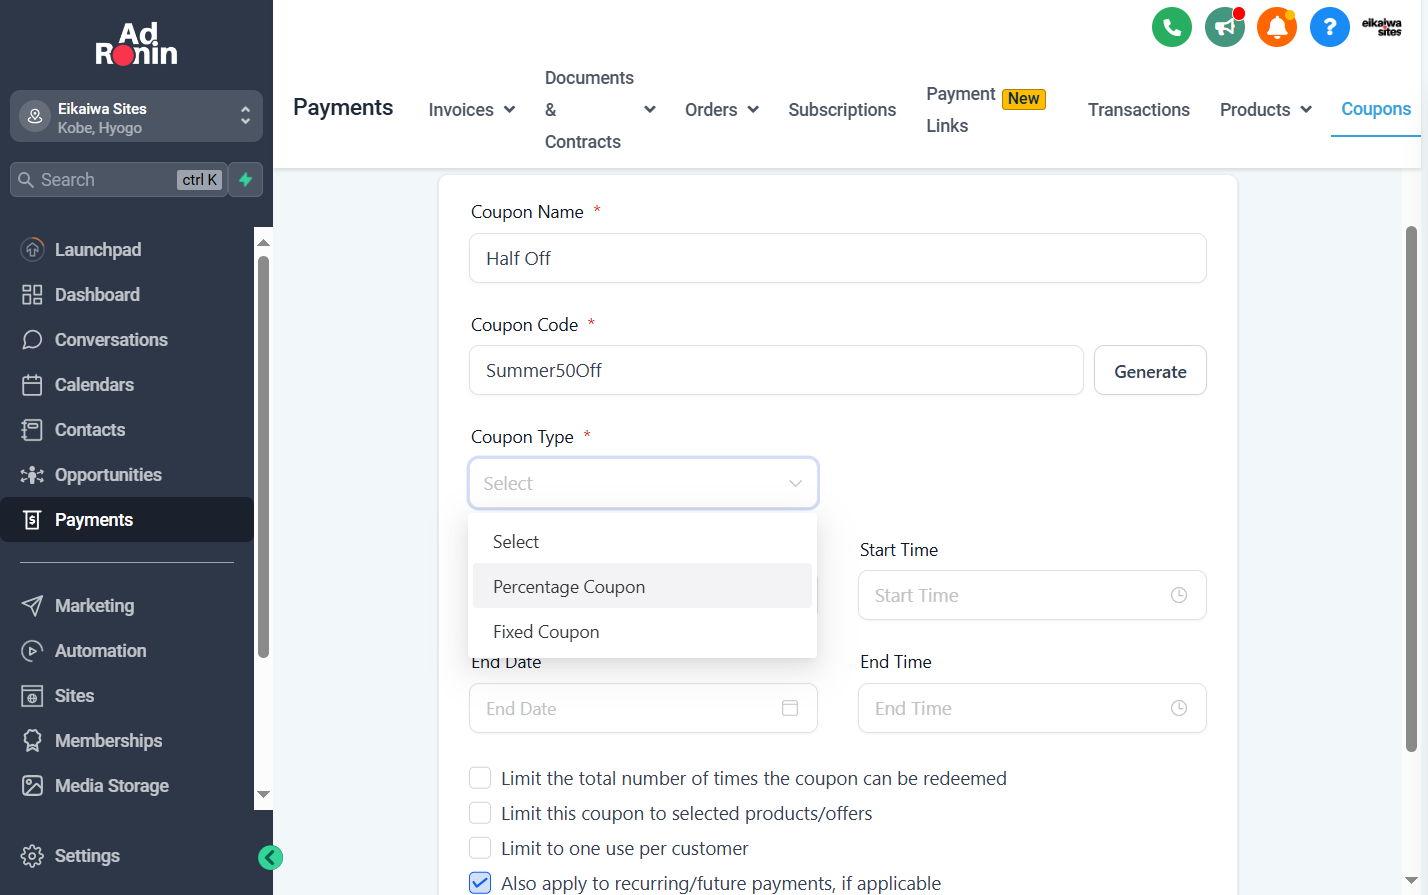Click the End Time input field
1428x895 pixels.
click(x=1032, y=708)
